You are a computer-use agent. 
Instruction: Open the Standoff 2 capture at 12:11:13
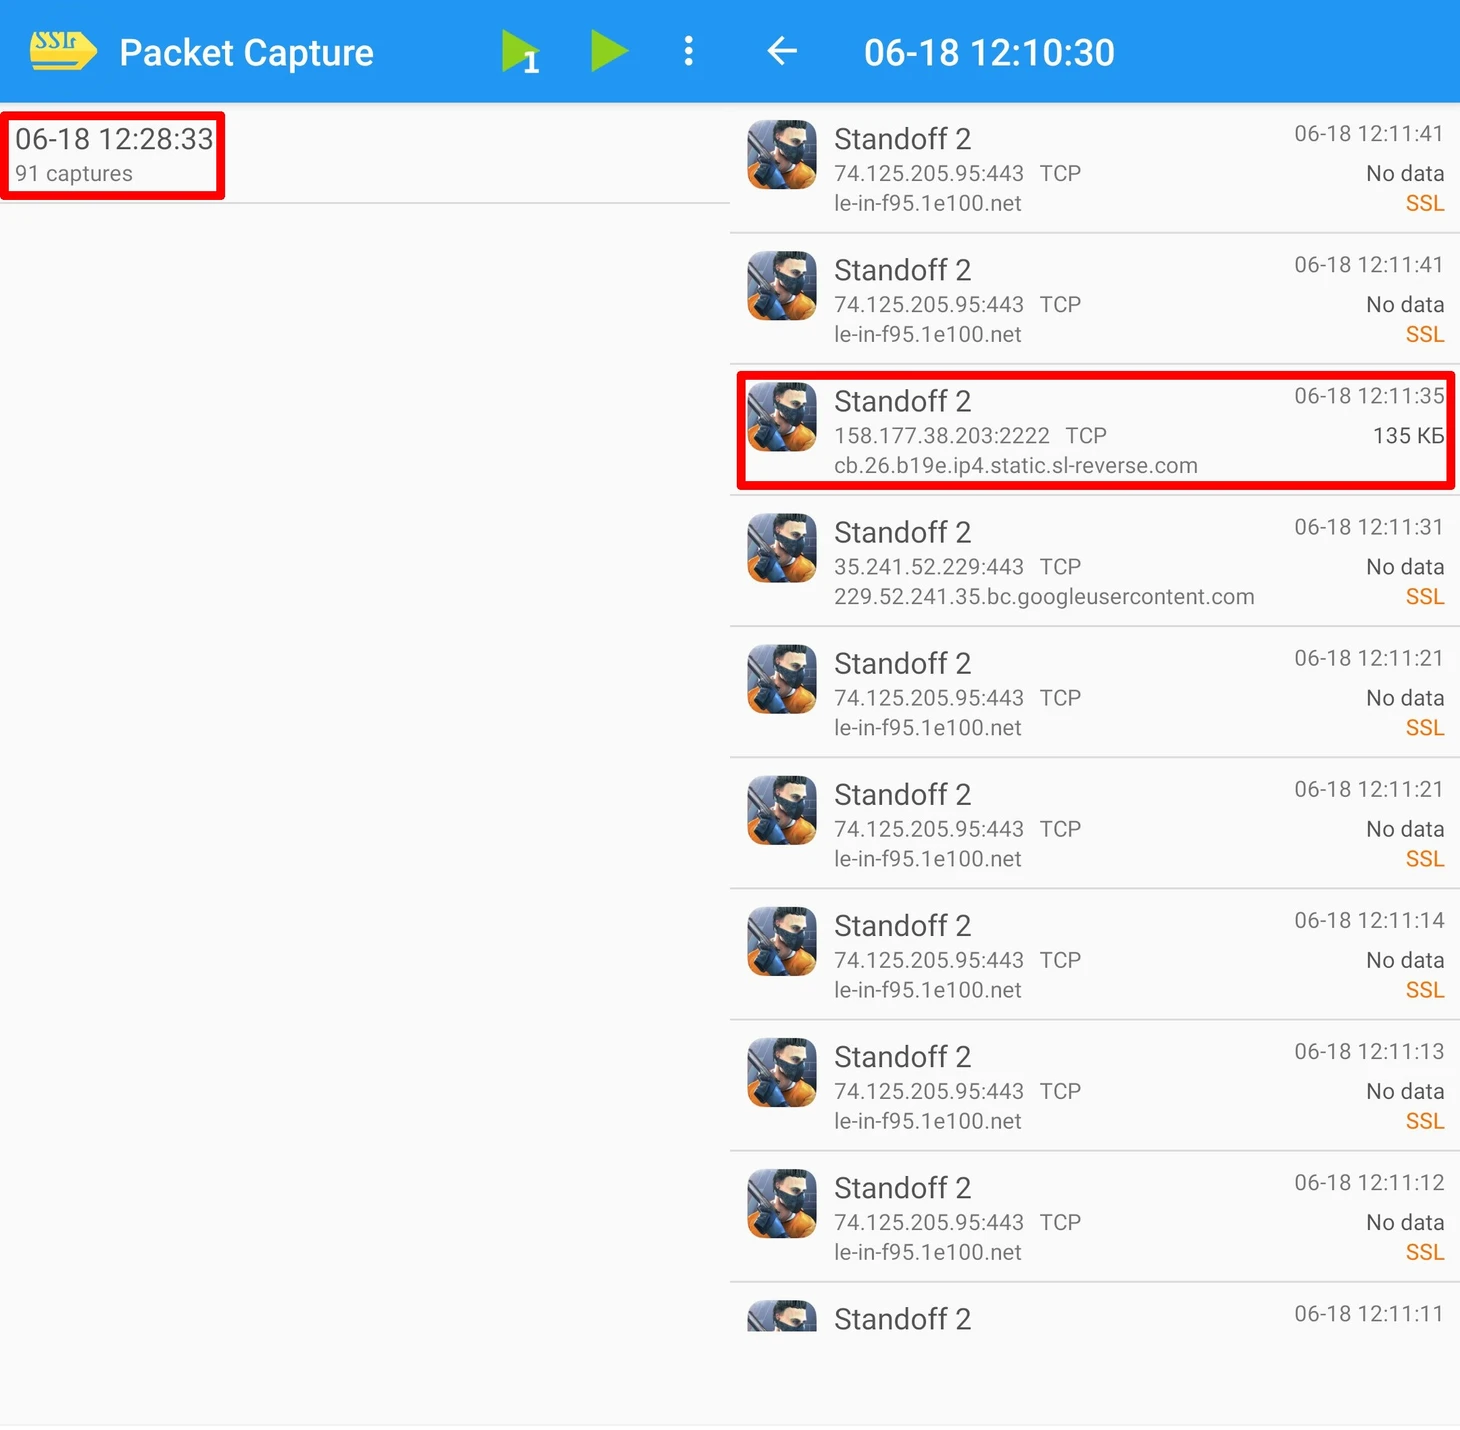tap(1095, 1086)
